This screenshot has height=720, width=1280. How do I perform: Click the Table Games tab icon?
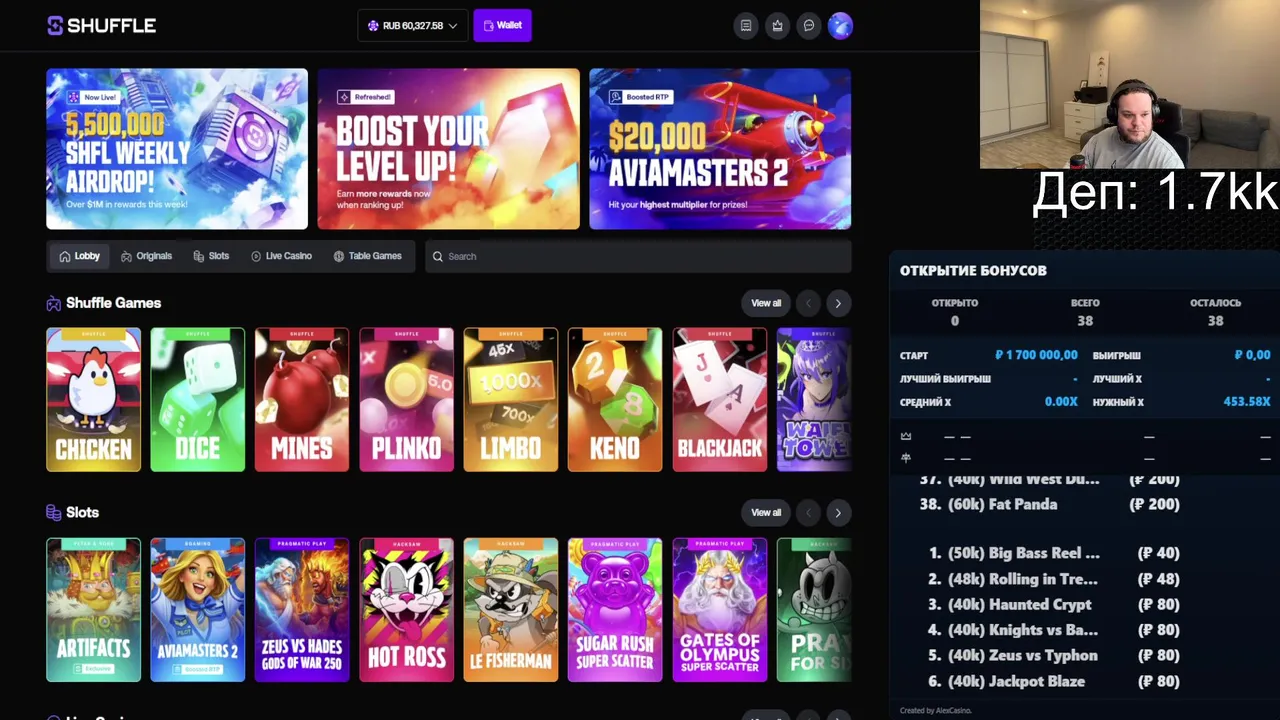coord(339,256)
